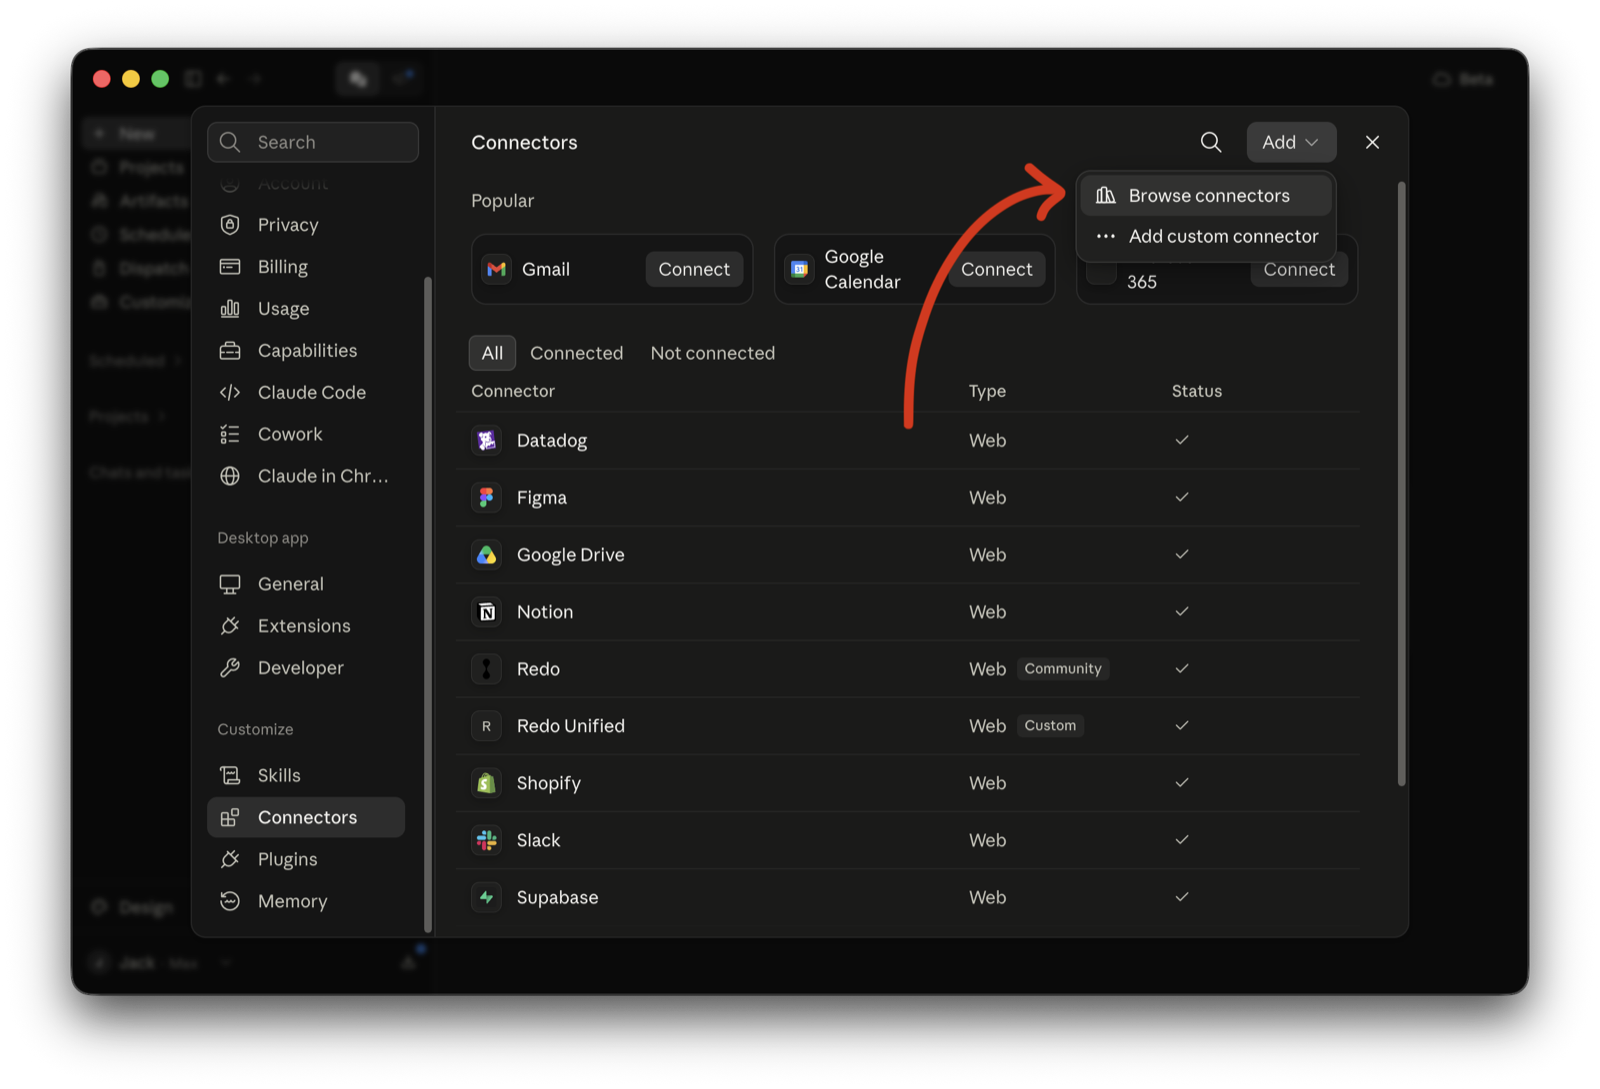This screenshot has width=1600, height=1089.
Task: Click the Search field in settings sidebar
Action: [313, 142]
